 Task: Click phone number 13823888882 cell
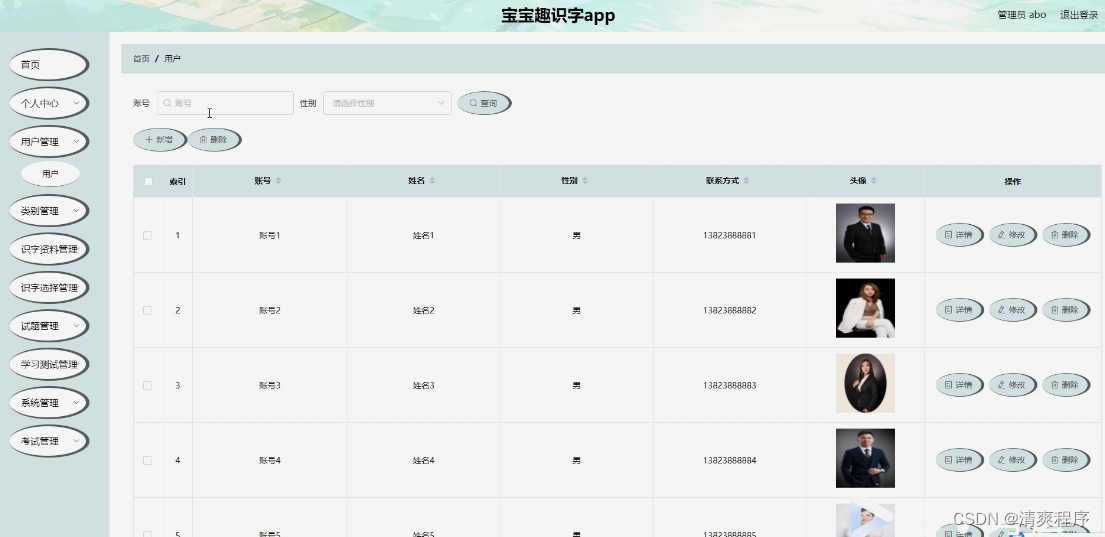[729, 310]
